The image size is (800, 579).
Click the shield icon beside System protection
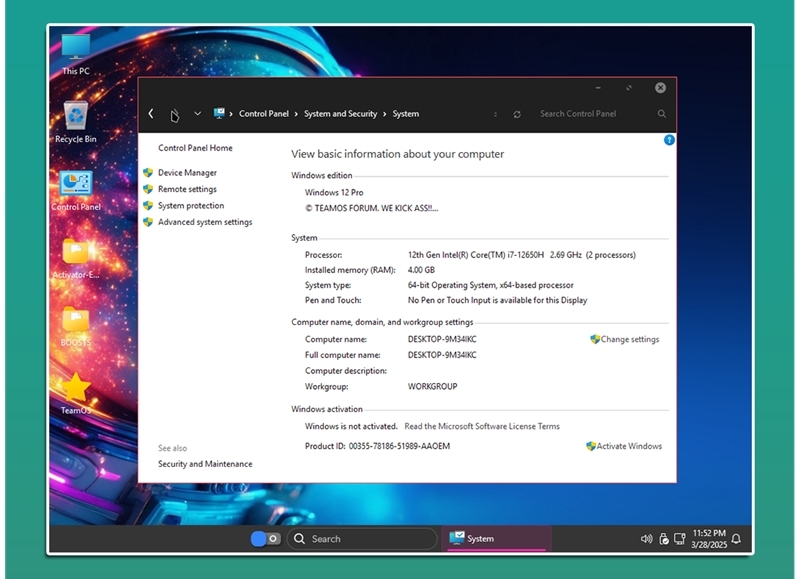pyautogui.click(x=148, y=206)
